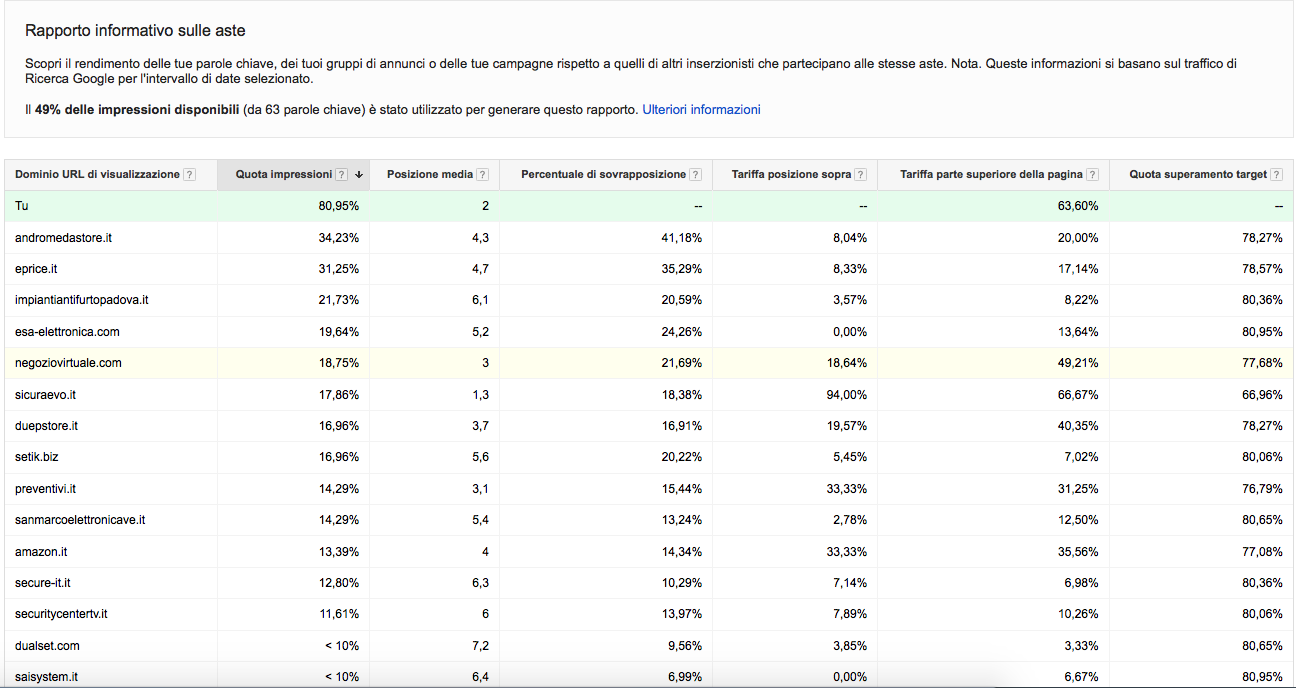Screen dimensions: 1296x688
Task: Sort table by Quota impressioni column
Action: tap(284, 174)
